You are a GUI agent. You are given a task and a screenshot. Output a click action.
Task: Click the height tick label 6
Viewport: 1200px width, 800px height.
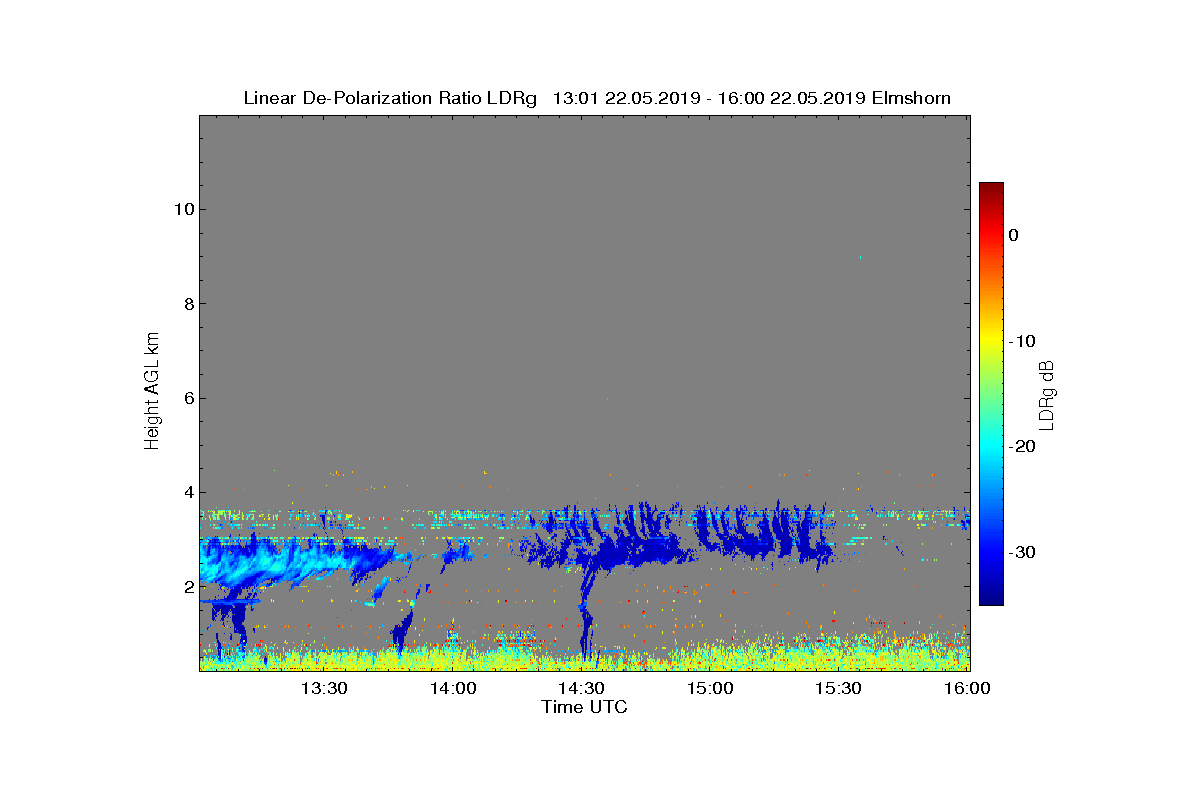click(x=187, y=398)
